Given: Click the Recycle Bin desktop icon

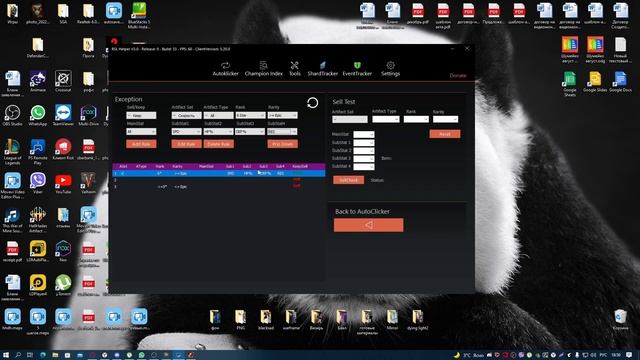Looking at the screenshot, I should (620, 319).
